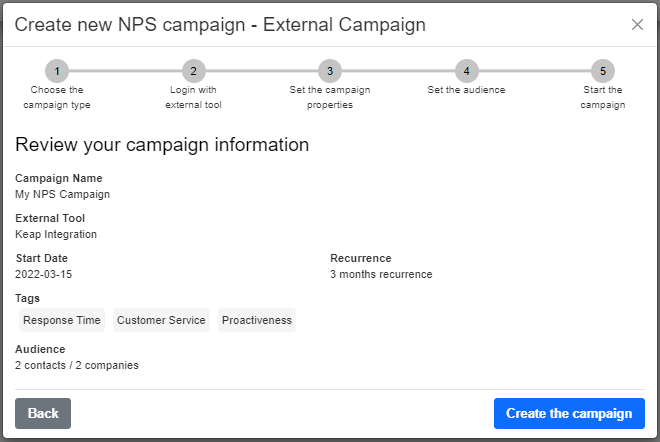660x442 pixels.
Task: Click the Set the campaign properties label
Action: 330,97
